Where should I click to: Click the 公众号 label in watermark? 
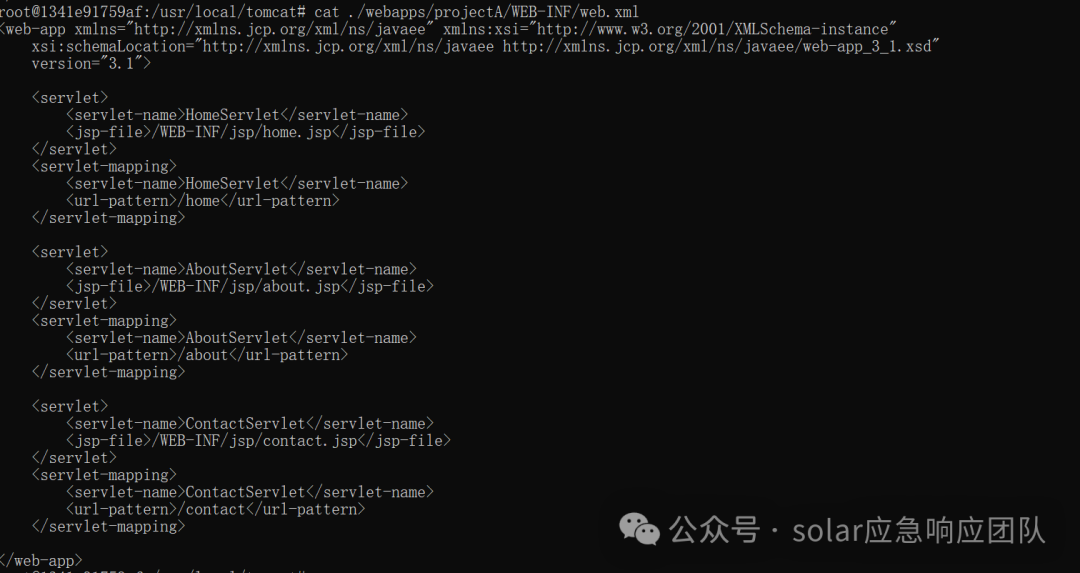[714, 530]
